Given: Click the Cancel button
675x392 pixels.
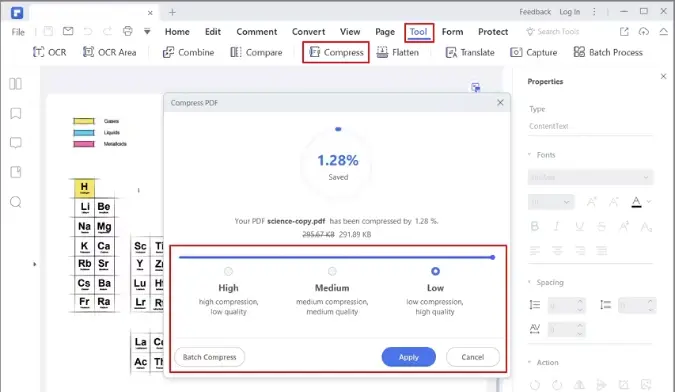Looking at the screenshot, I should [x=473, y=357].
